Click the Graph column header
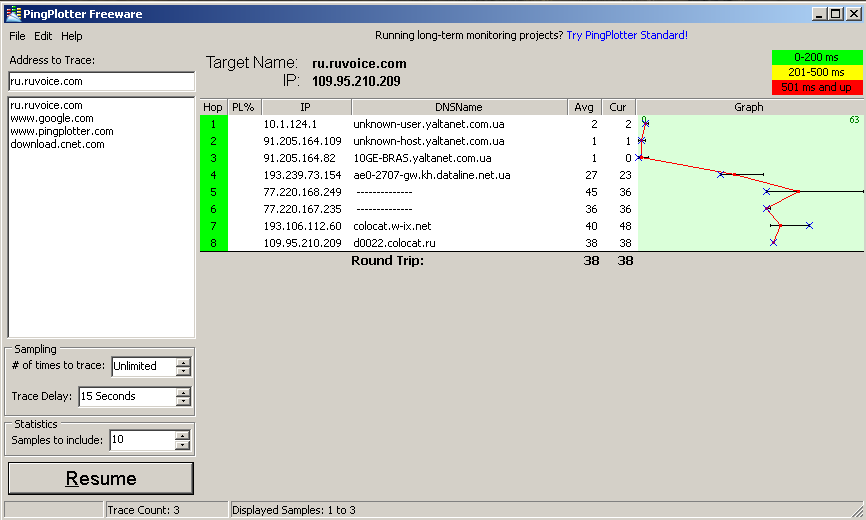Viewport: 866px width, 520px height. pyautogui.click(x=749, y=107)
